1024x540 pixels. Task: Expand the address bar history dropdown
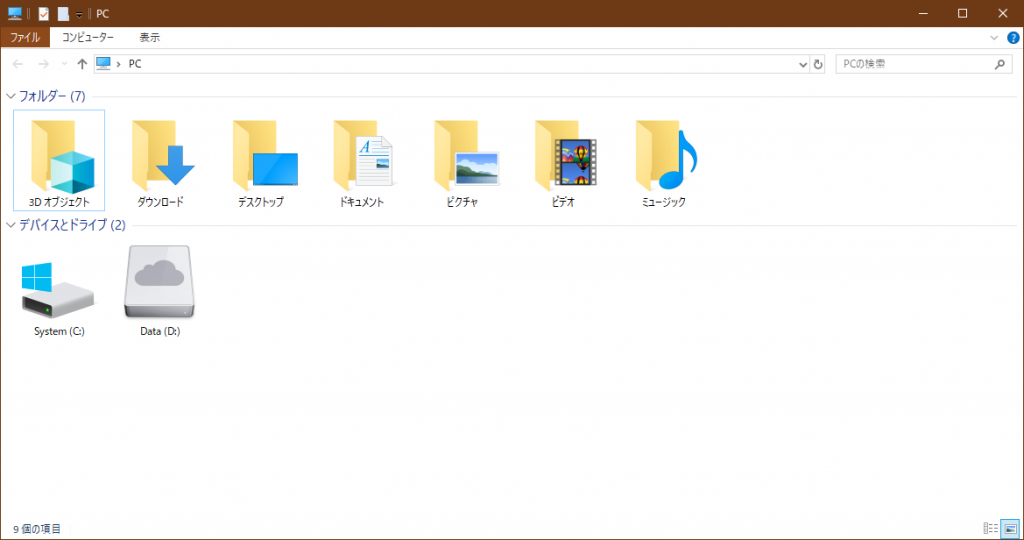coord(803,64)
